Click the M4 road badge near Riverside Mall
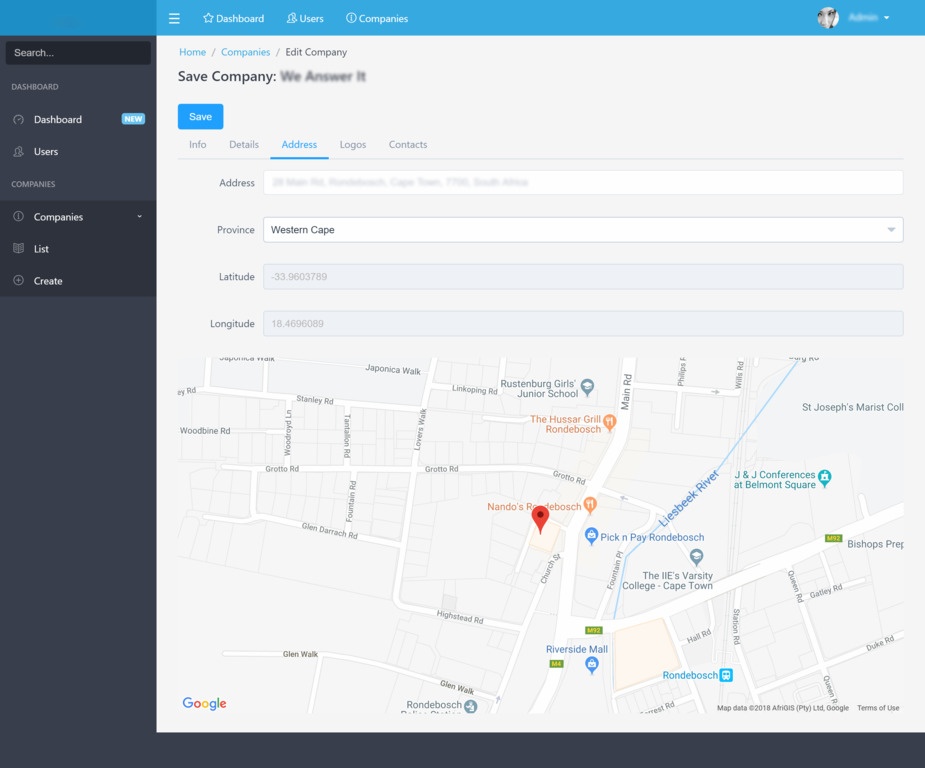Viewport: 925px width, 768px height. click(556, 664)
